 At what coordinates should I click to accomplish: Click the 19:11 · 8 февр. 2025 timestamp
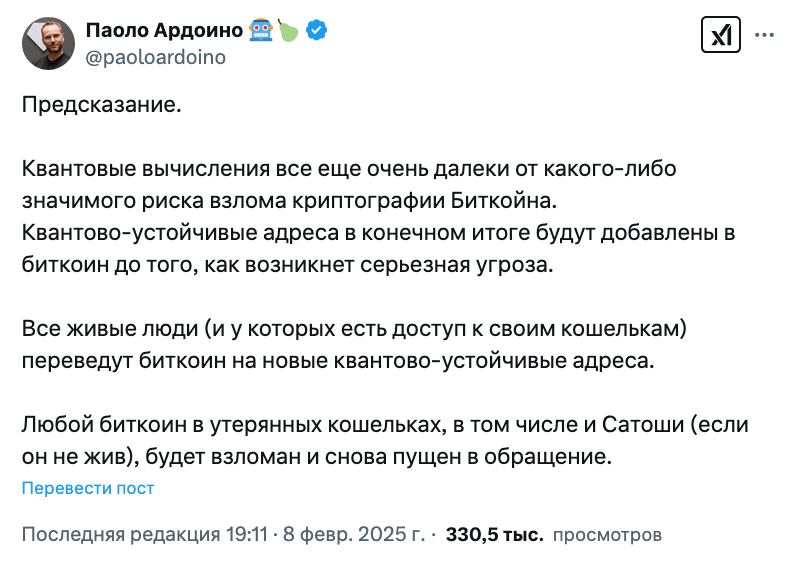(325, 535)
